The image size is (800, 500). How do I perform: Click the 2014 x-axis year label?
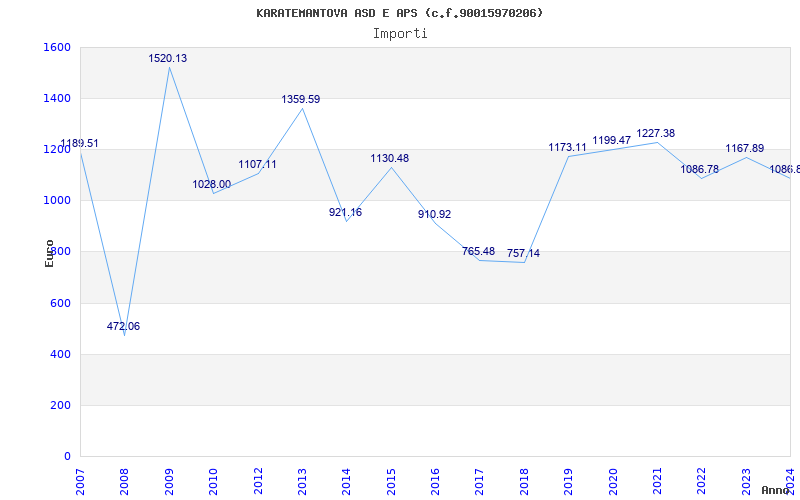346,482
